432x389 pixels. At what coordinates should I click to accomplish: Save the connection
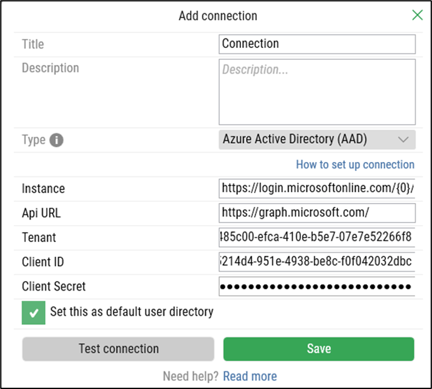point(319,349)
